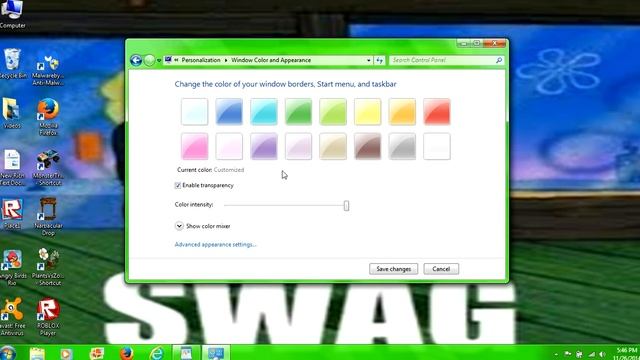Select the pink Fuchsia color swatch
This screenshot has height=360, width=640.
click(x=195, y=146)
